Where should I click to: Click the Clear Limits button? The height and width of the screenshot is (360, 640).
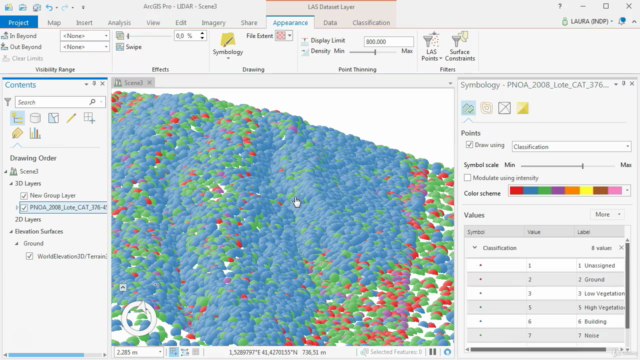pyautogui.click(x=22, y=58)
